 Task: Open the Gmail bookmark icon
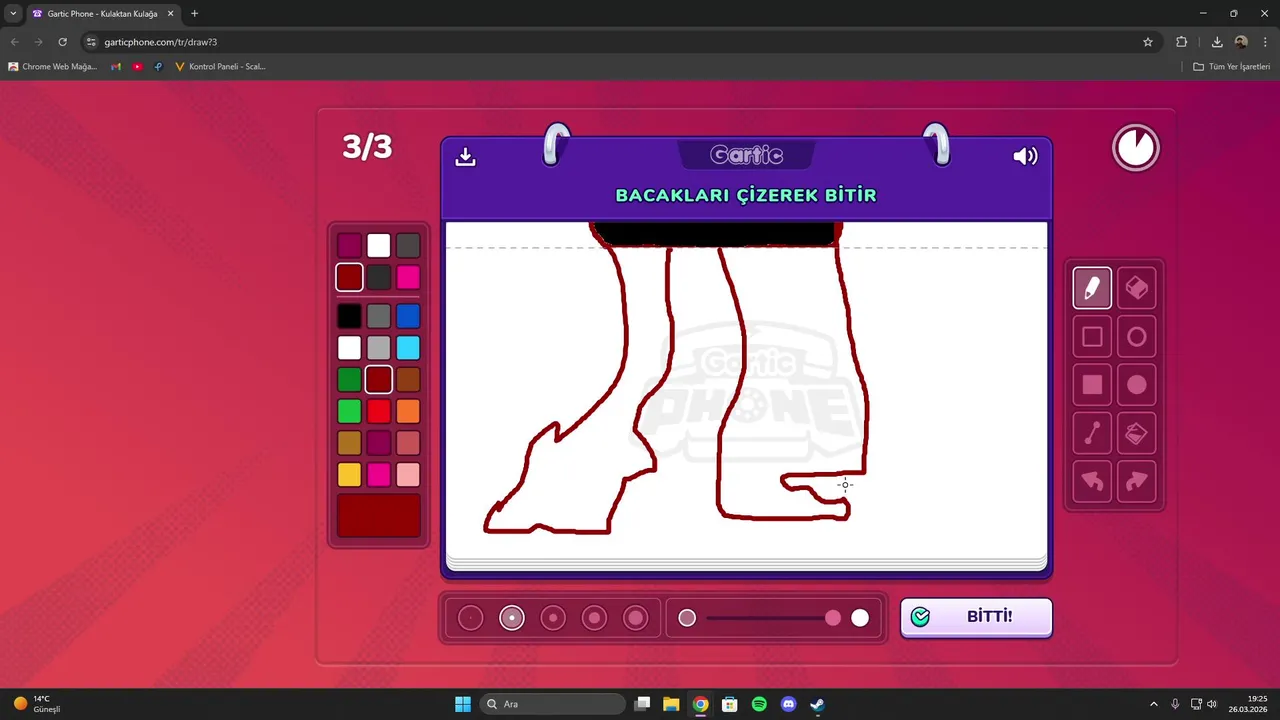(x=116, y=67)
